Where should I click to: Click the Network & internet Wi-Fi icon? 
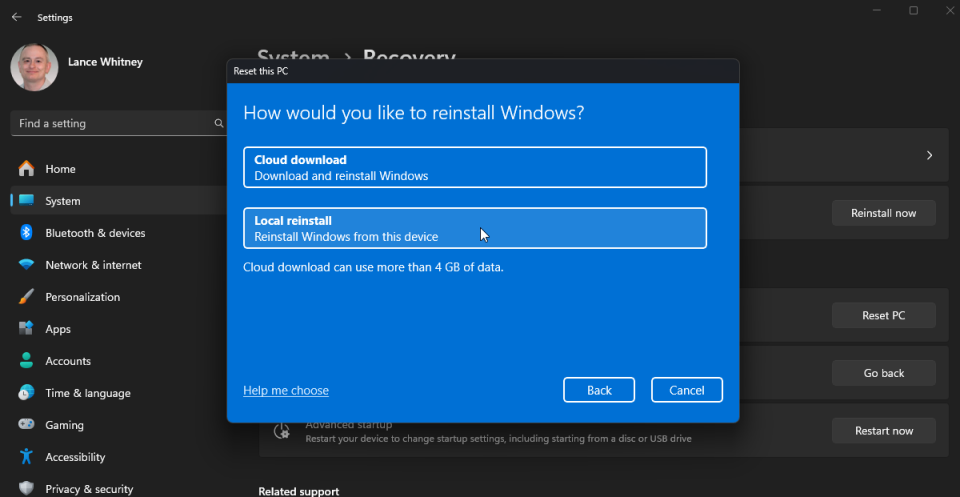tap(26, 265)
